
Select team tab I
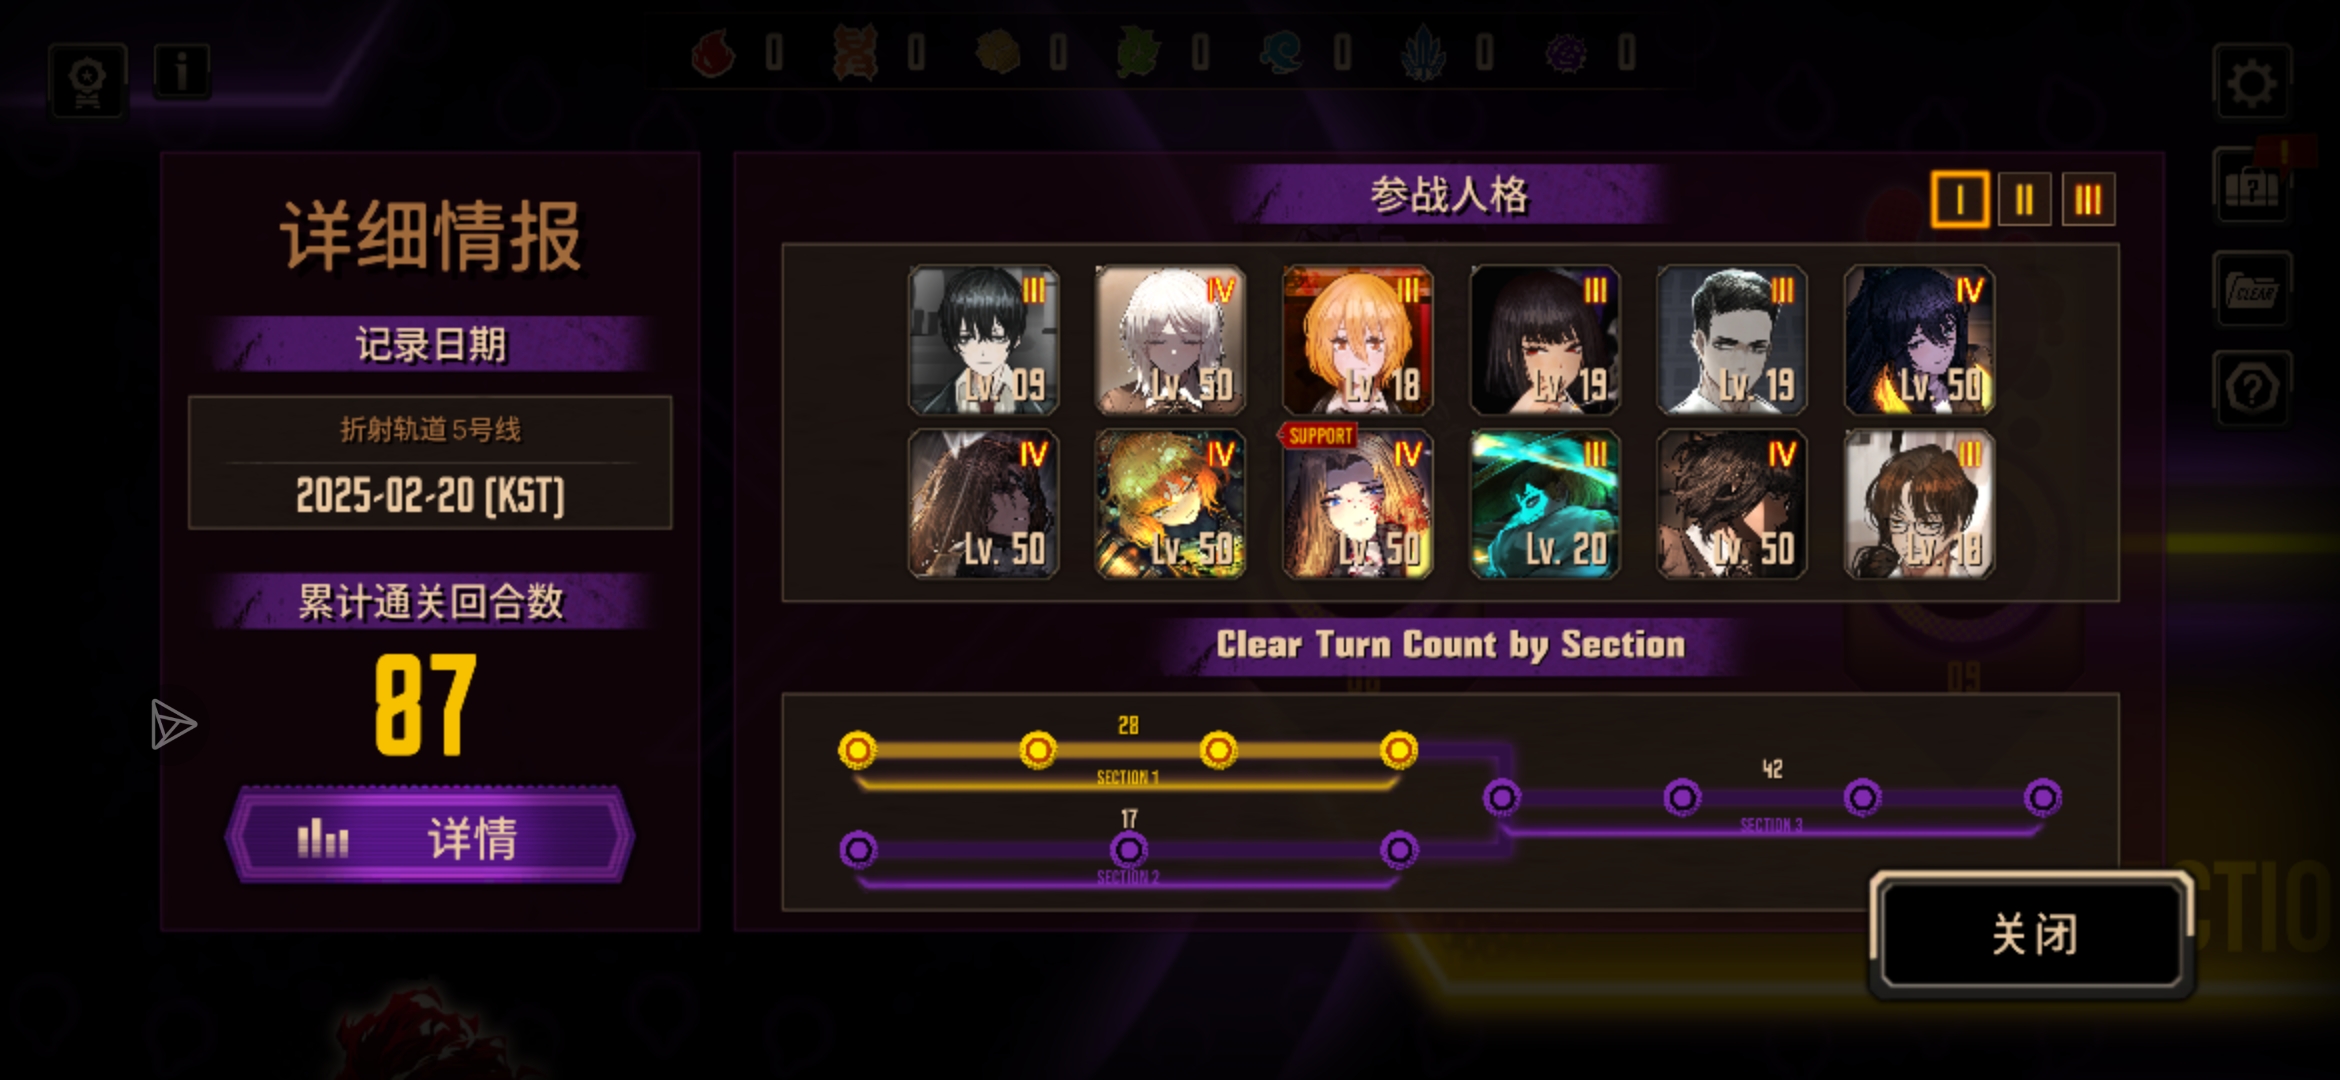1959,200
